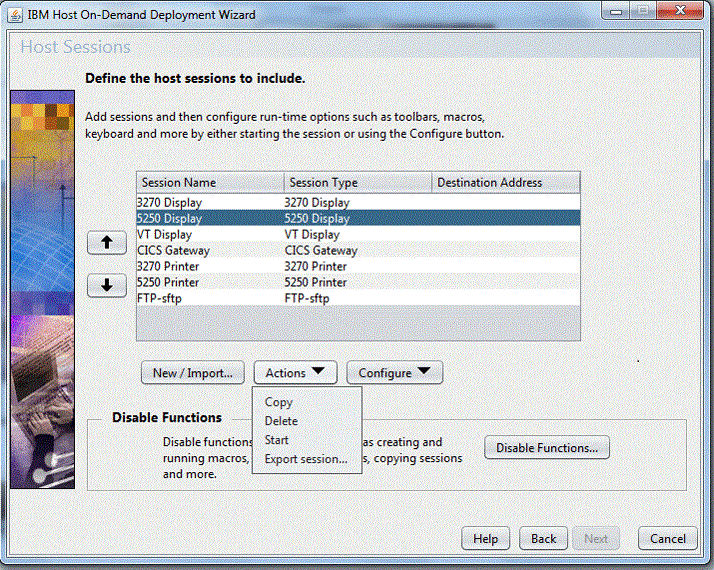Click VT Display in Session Type column
The width and height of the screenshot is (714, 570).
pos(312,234)
